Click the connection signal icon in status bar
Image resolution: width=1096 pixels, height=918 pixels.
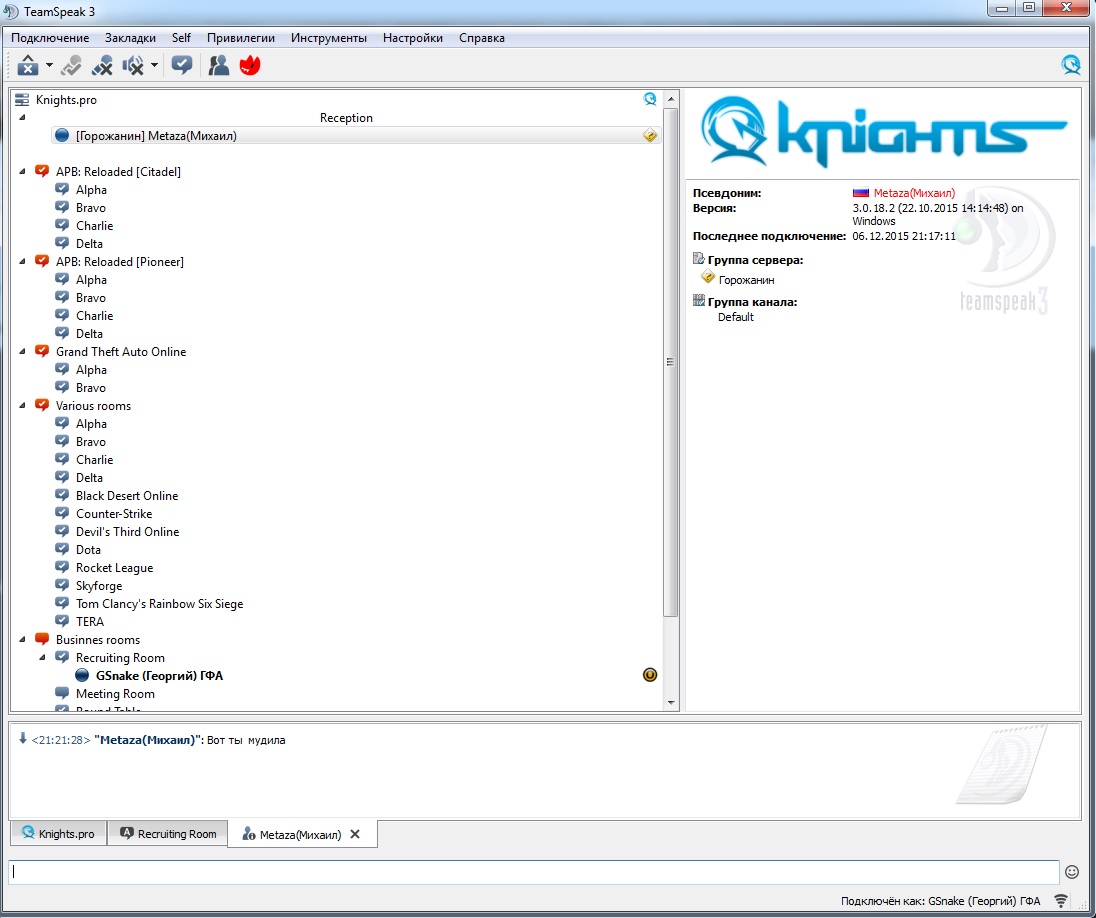pyautogui.click(x=1061, y=901)
